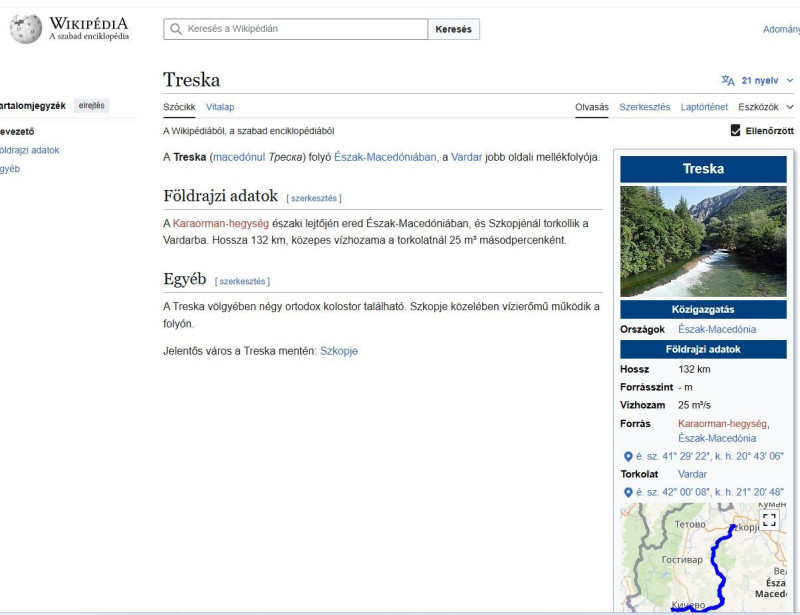Click the Wikipedia globe logo
The height and width of the screenshot is (615, 800).
point(26,29)
